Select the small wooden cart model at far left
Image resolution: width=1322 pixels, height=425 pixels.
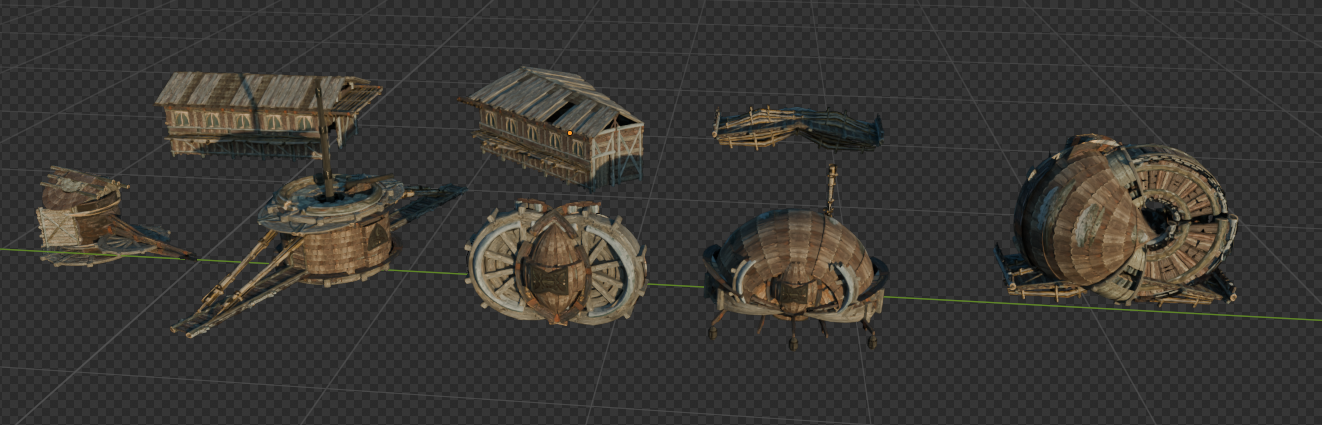click(95, 218)
